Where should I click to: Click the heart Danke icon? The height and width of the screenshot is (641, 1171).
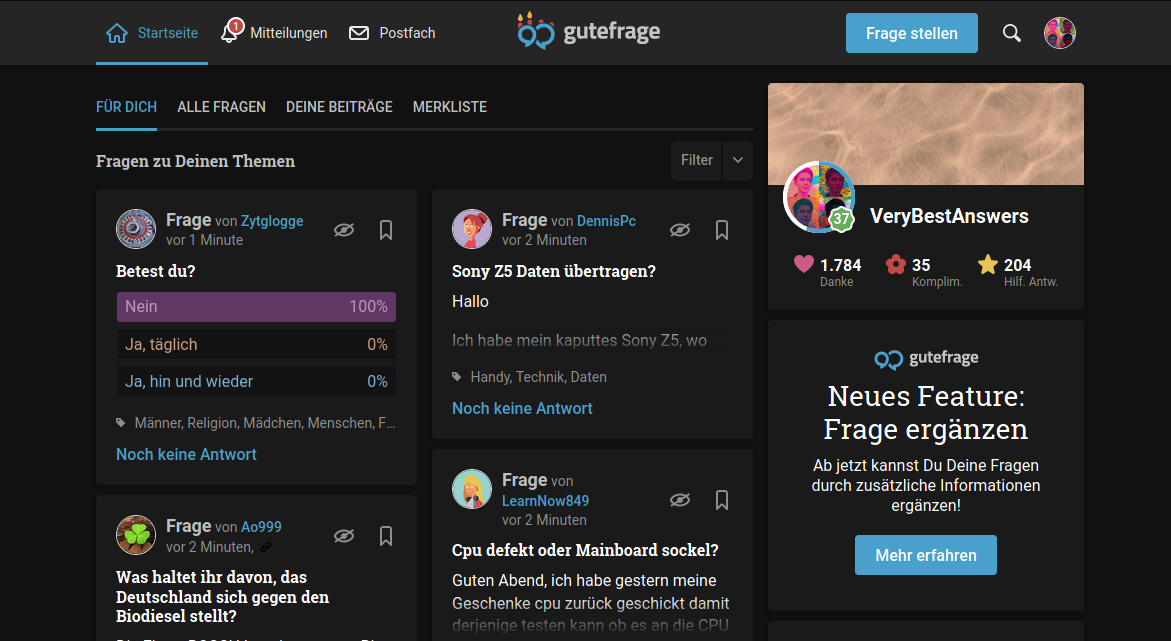(804, 264)
